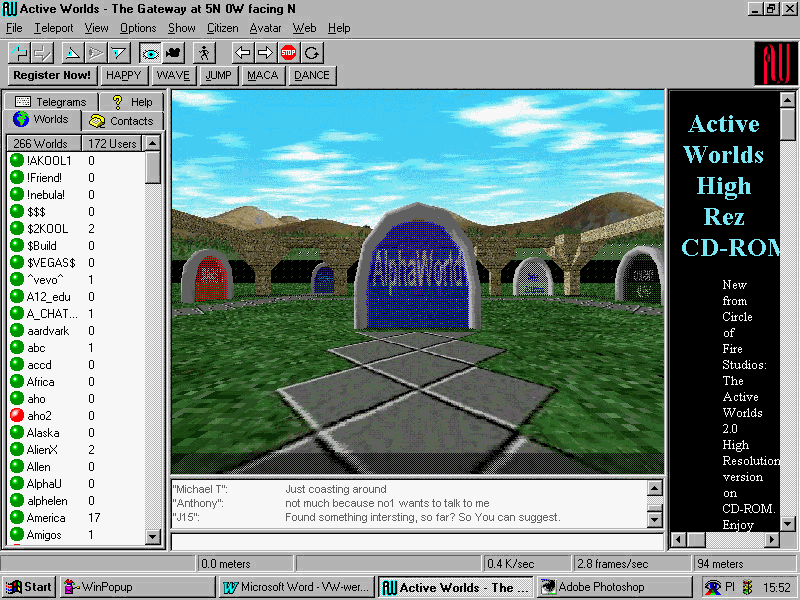Switch to the Contacts tab
The image size is (800, 600).
click(x=122, y=121)
